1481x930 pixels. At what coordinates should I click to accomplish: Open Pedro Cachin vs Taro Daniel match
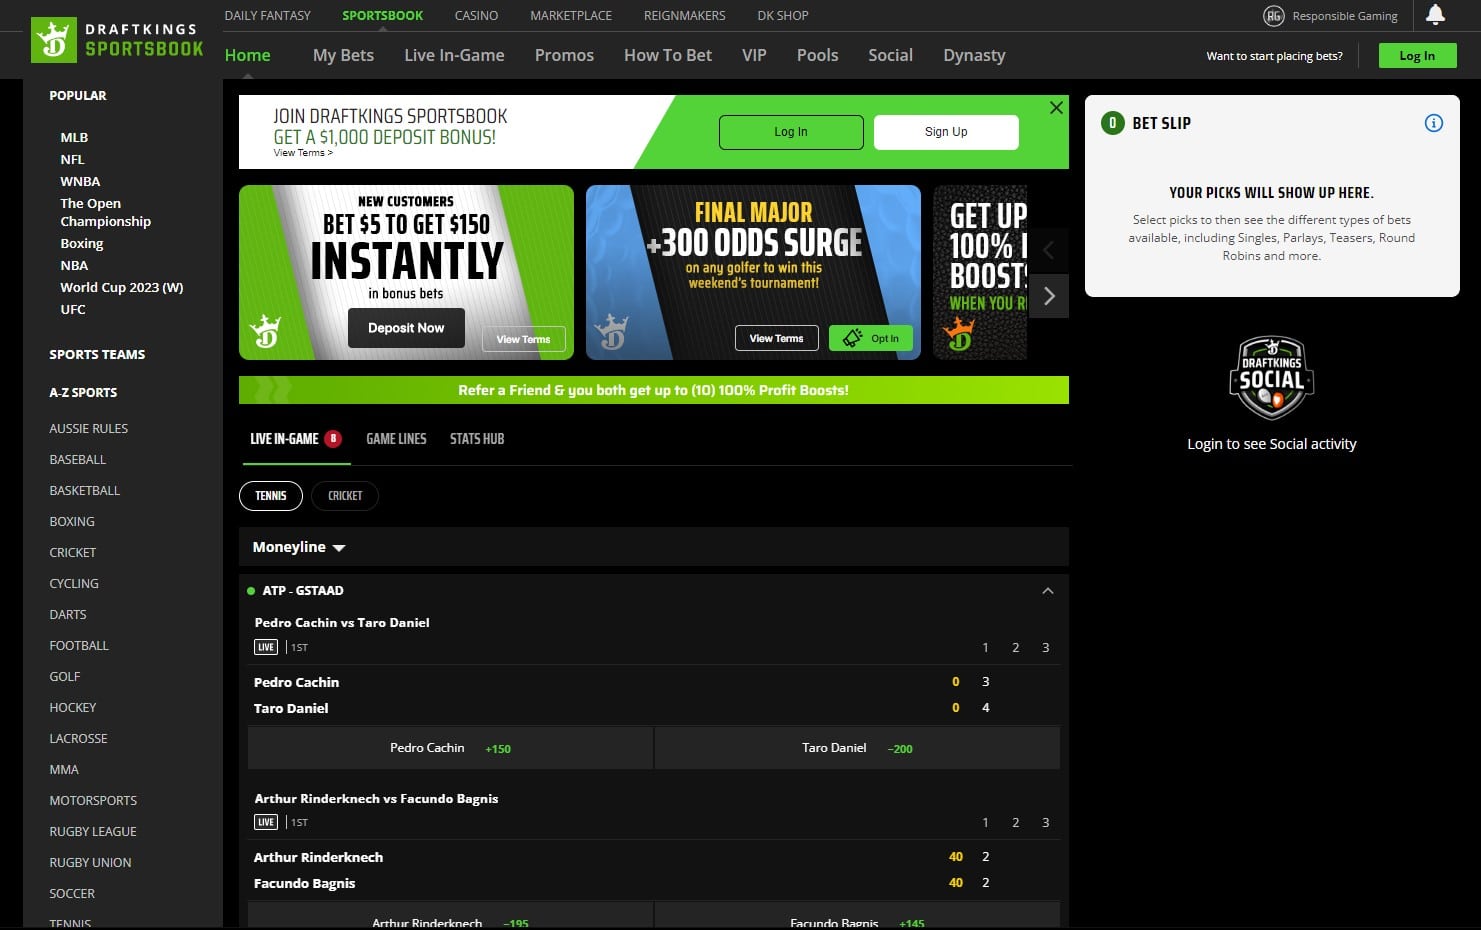click(342, 622)
